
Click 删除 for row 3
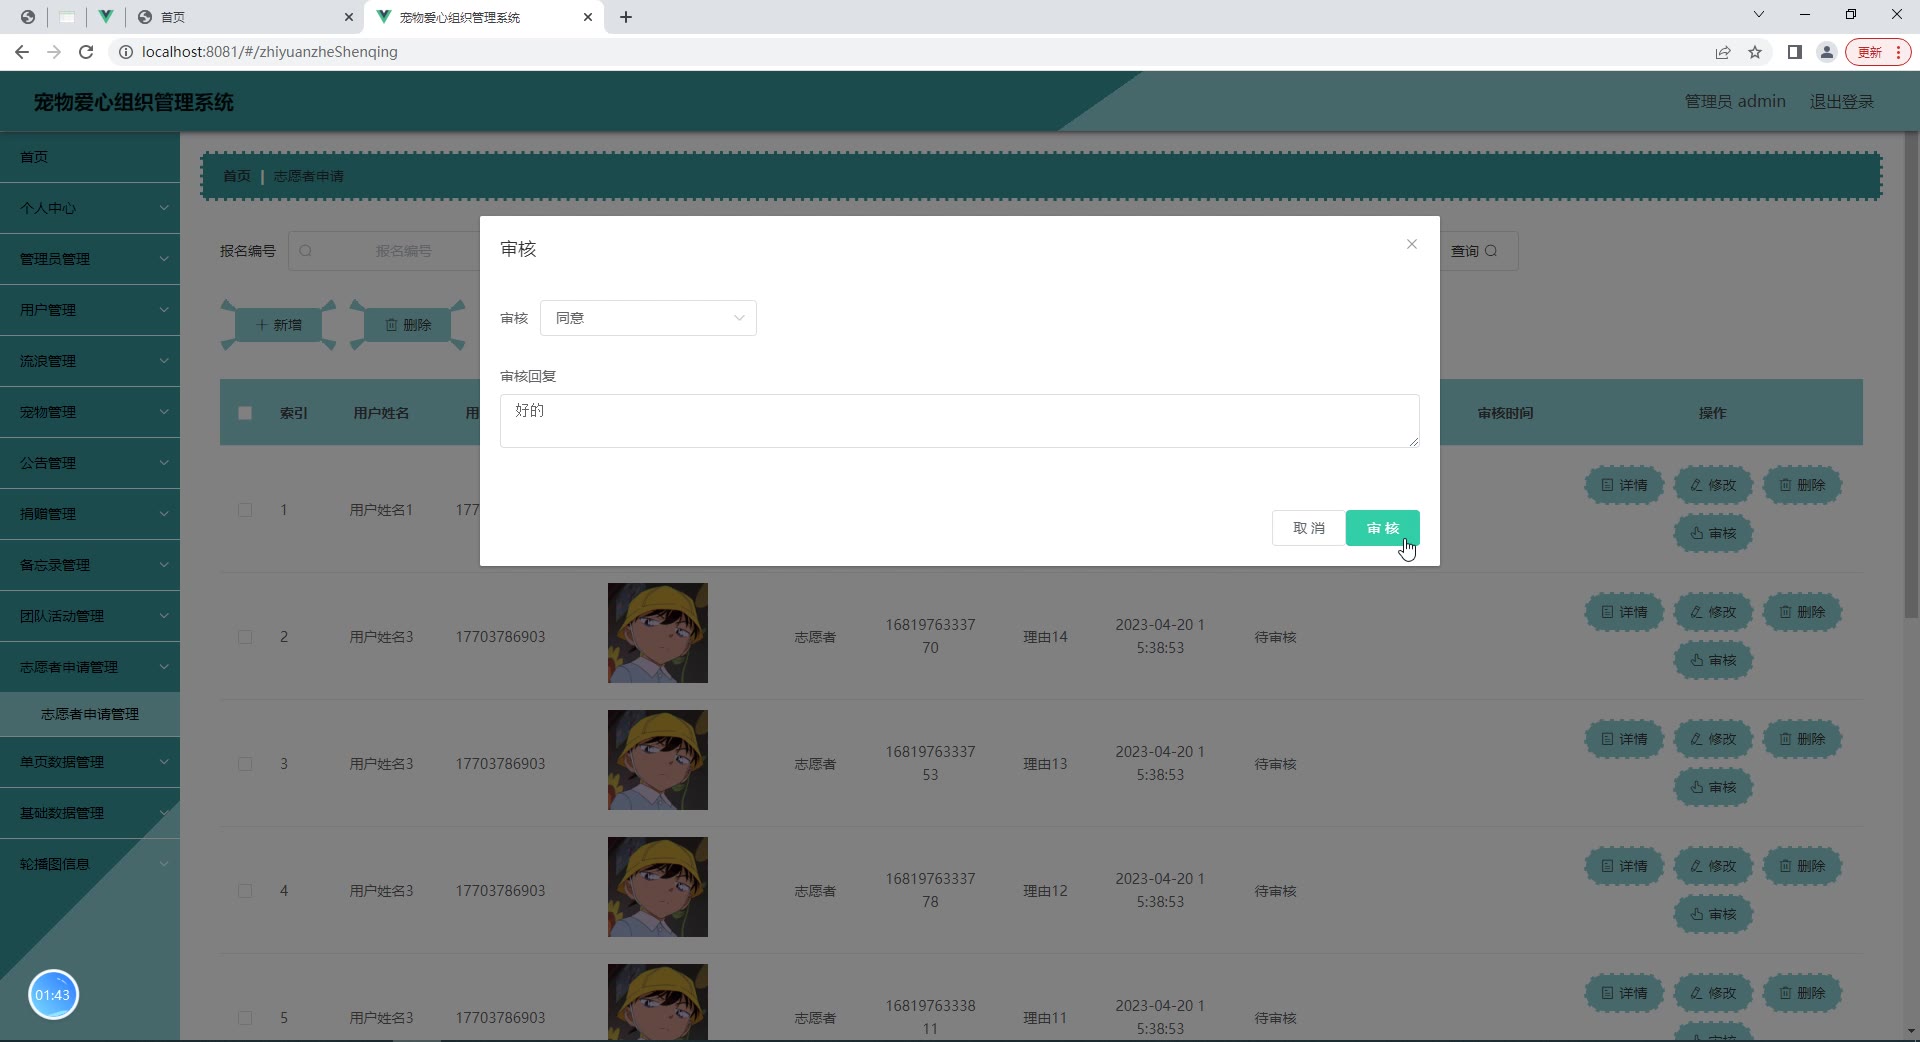tap(1802, 739)
